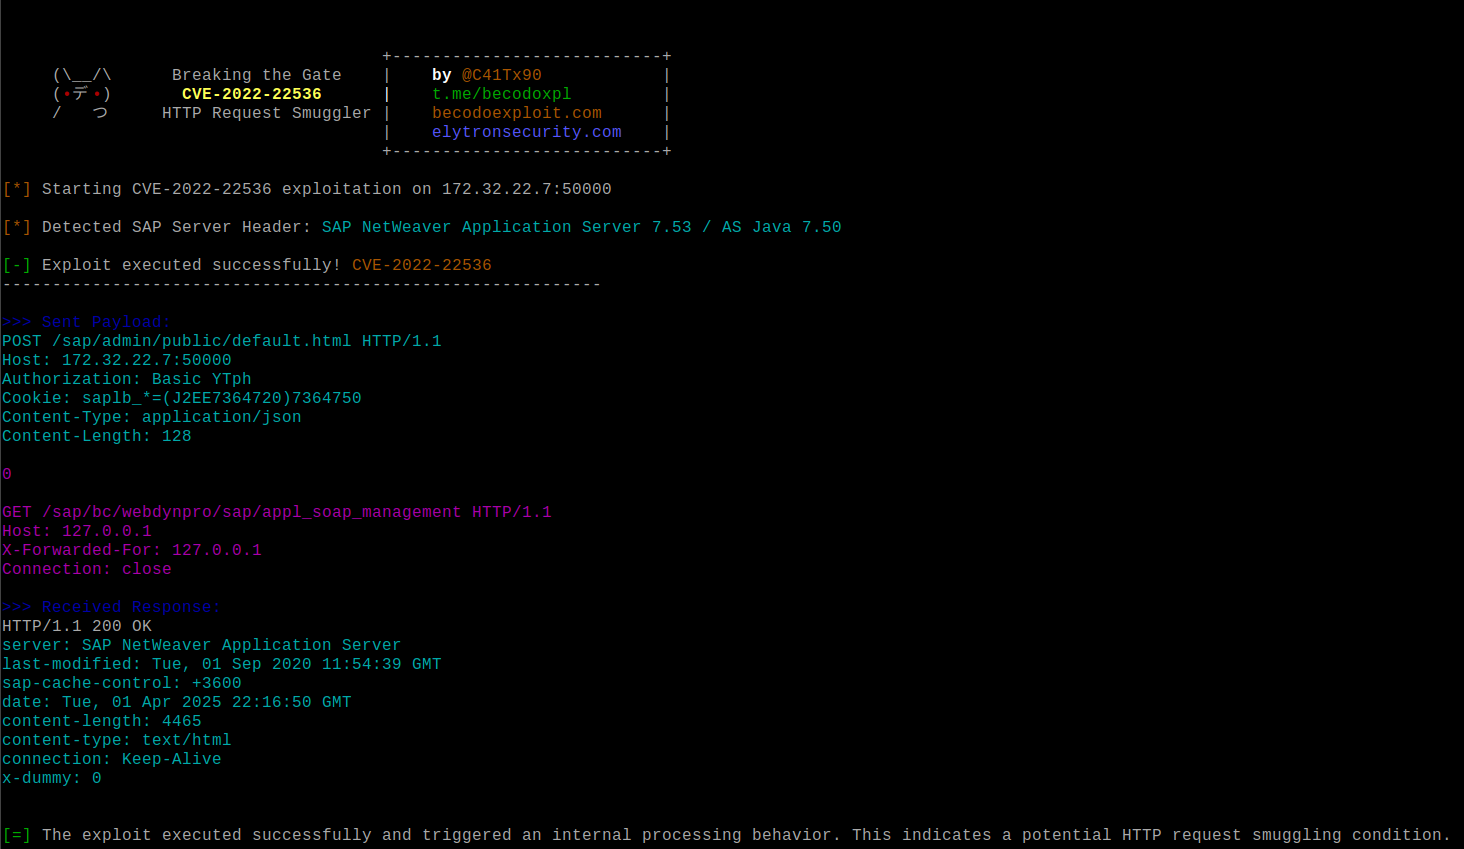Select the POST /sap/admin/public/default.html request line
The width and height of the screenshot is (1464, 849).
tap(222, 341)
